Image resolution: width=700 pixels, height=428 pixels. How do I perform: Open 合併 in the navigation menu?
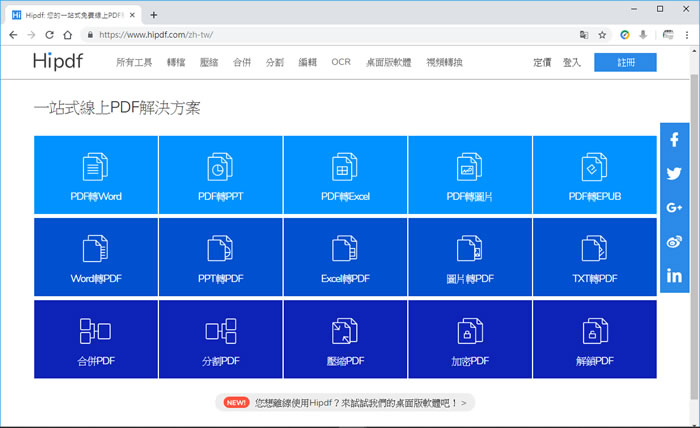click(x=242, y=62)
